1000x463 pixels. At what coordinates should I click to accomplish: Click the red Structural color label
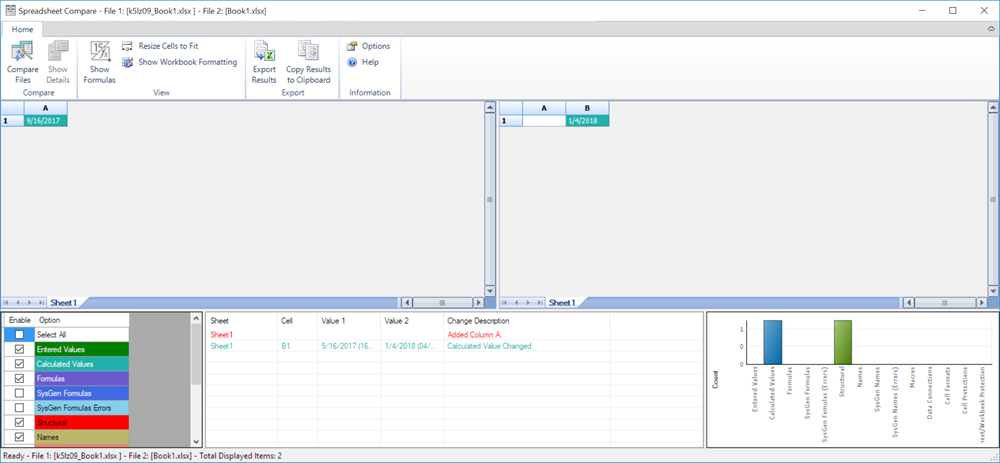(82, 422)
